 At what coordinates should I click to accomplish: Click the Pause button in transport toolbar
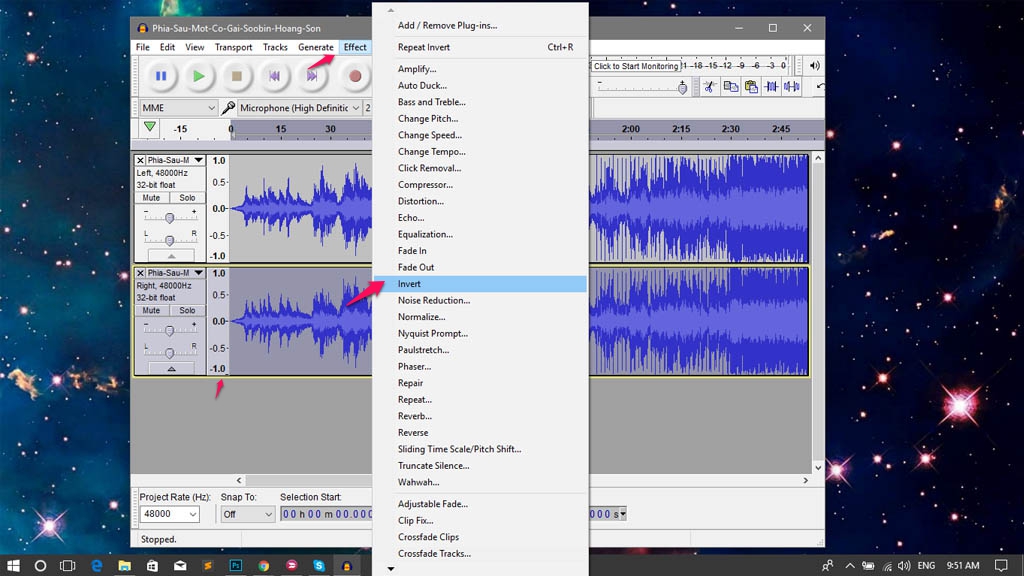point(160,76)
